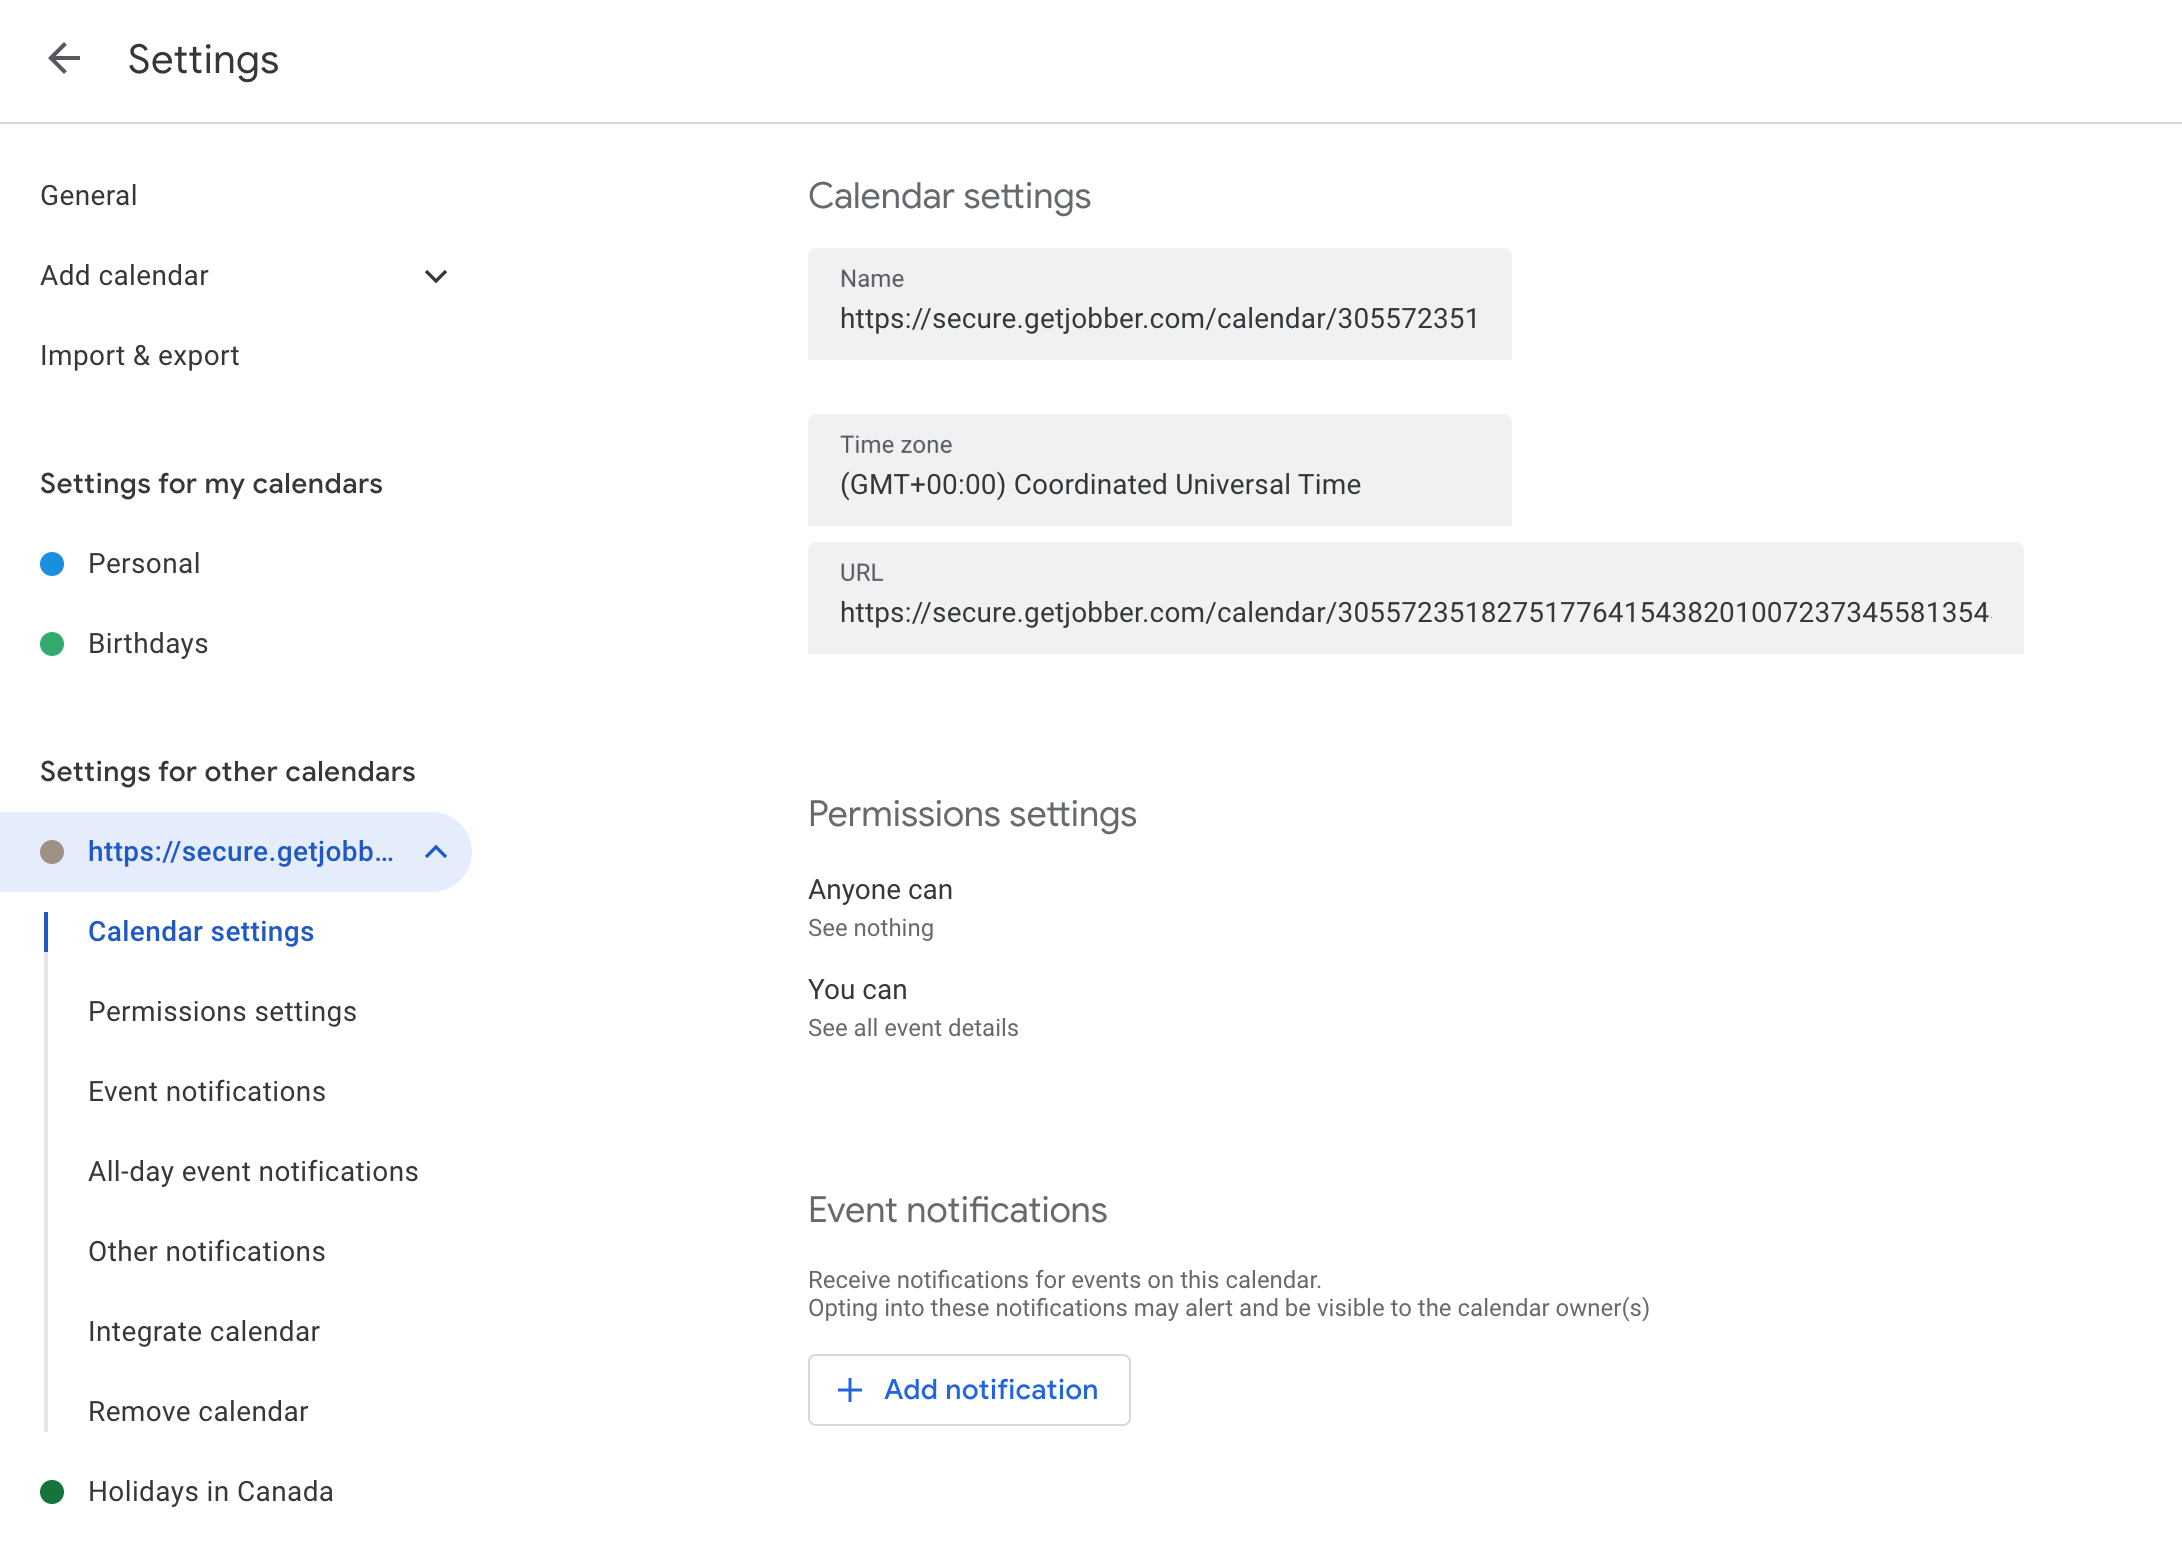Jump to All-day event notifications

click(253, 1172)
